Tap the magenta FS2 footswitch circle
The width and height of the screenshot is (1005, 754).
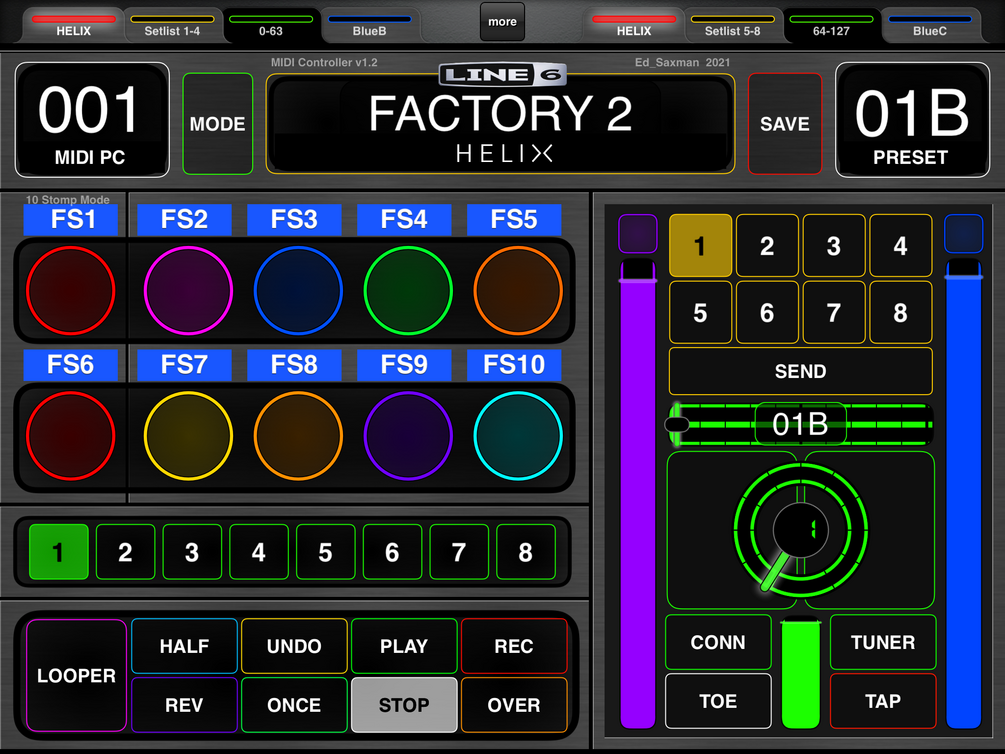tap(188, 290)
